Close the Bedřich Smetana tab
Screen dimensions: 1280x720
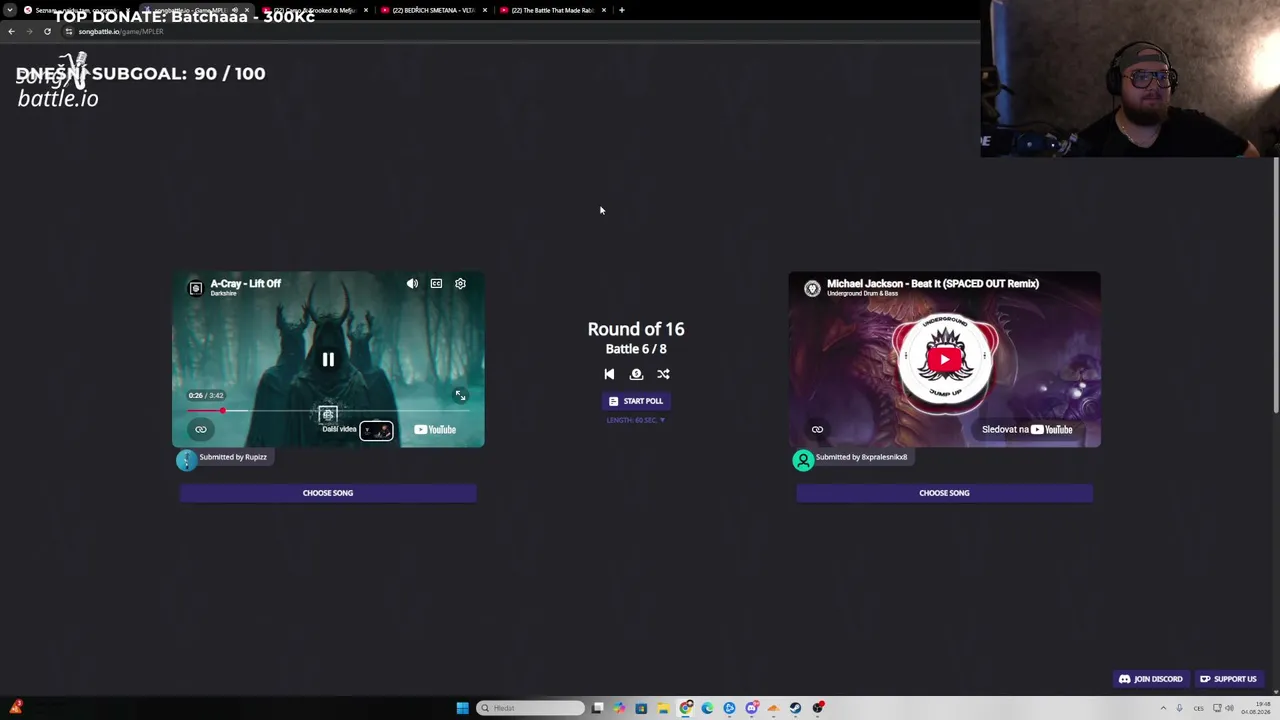point(485,10)
